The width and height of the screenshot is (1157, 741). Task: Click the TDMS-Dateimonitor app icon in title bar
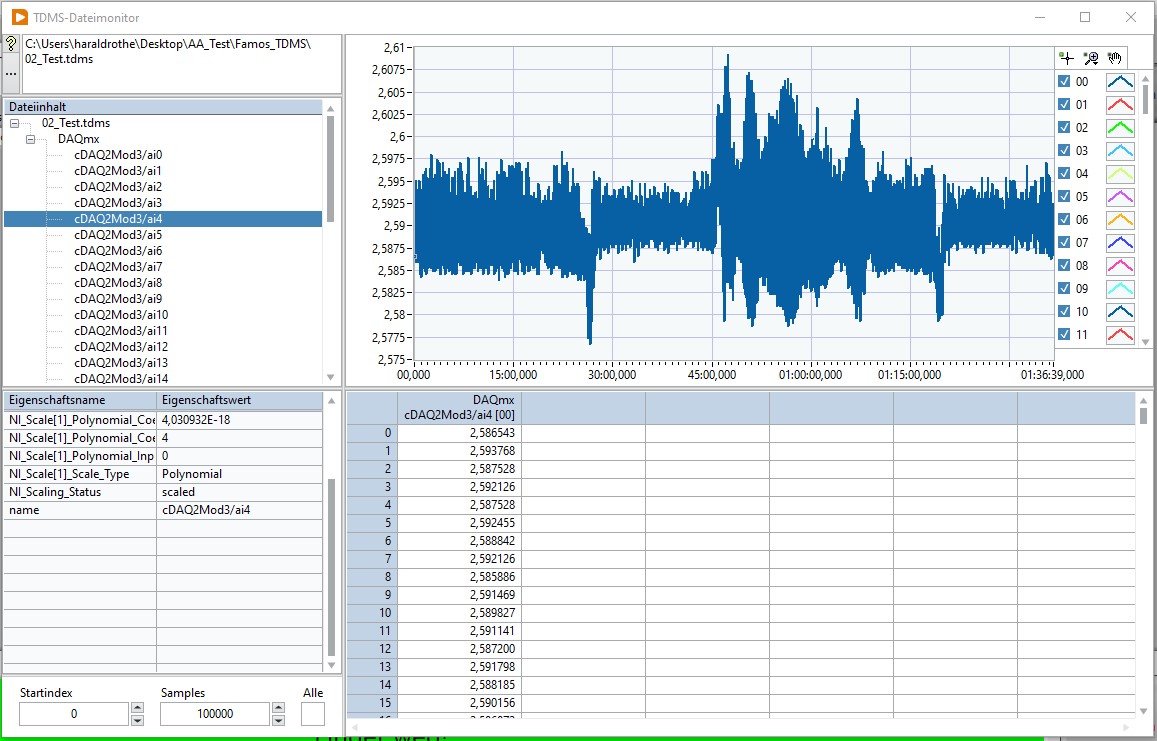[20, 17]
